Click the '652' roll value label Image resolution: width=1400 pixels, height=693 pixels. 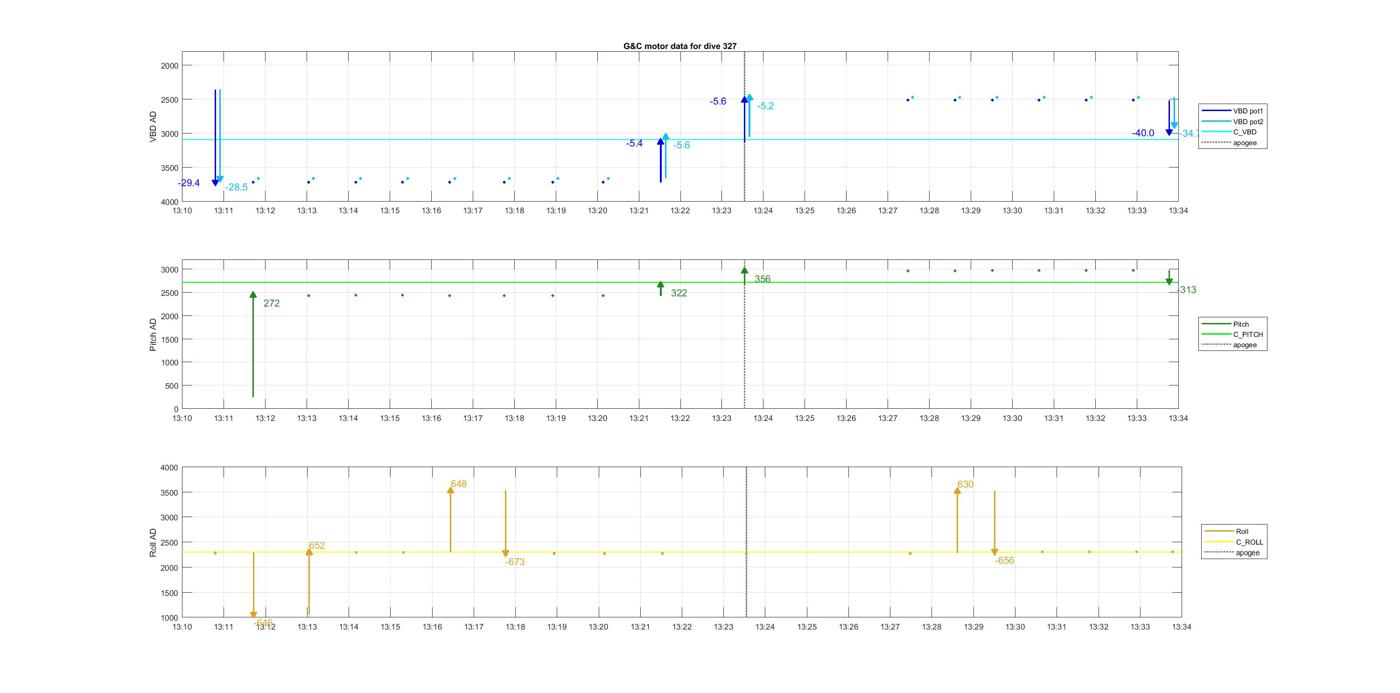click(x=317, y=546)
